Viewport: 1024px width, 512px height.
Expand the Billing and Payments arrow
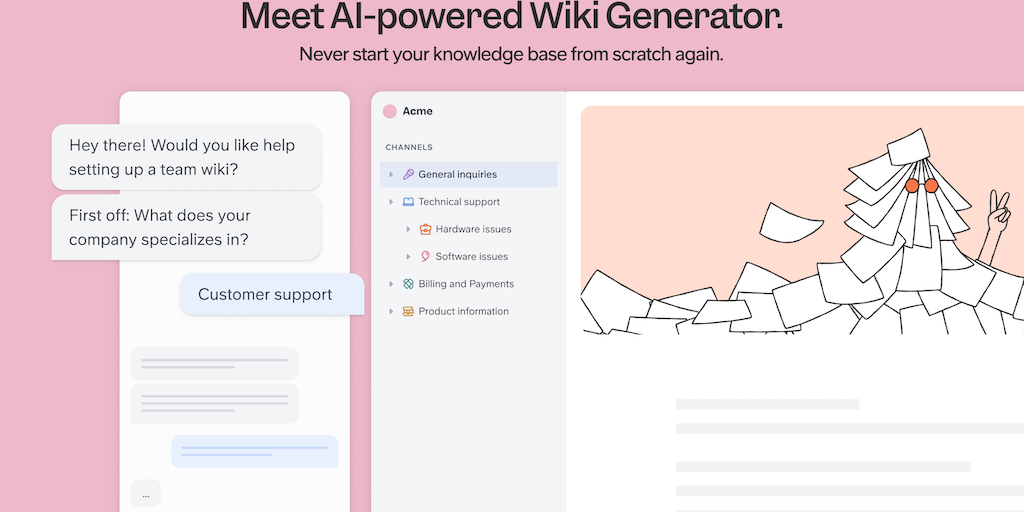pos(391,284)
